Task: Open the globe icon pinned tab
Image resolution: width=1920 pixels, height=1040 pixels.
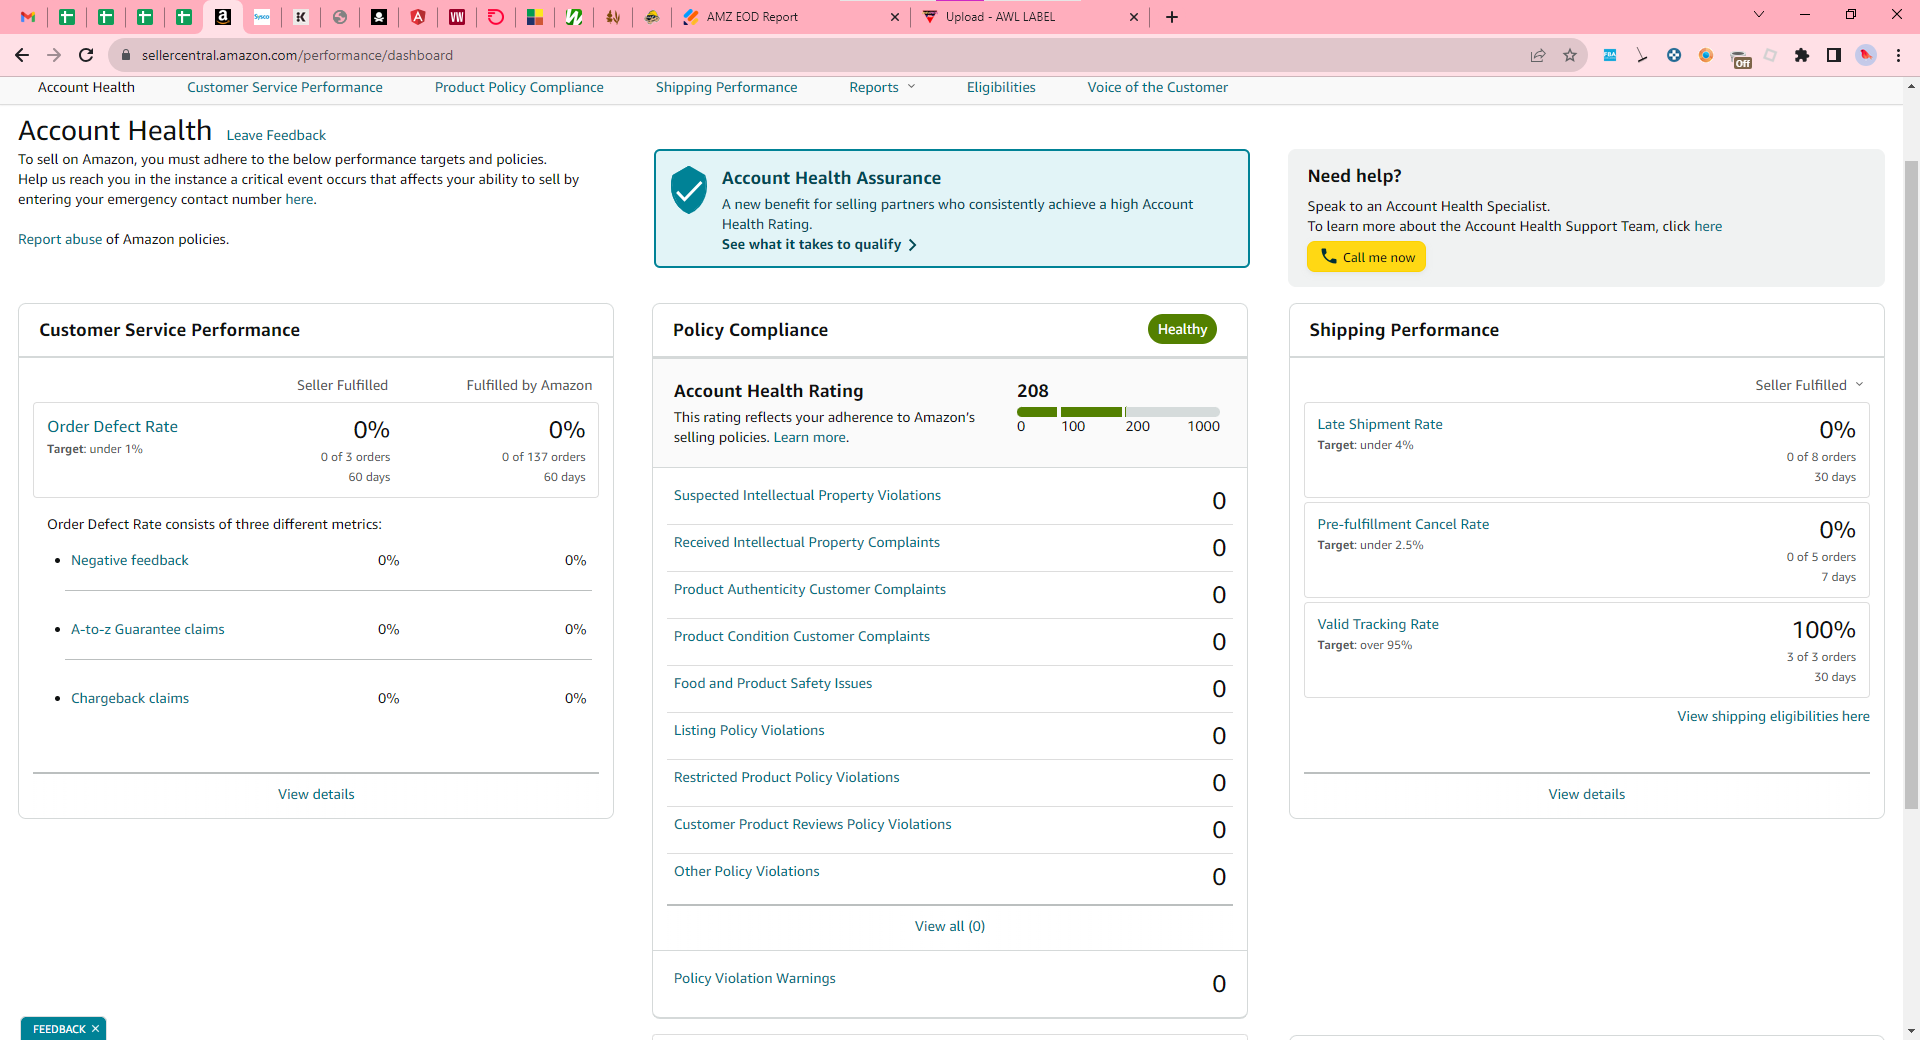Action: tap(340, 17)
